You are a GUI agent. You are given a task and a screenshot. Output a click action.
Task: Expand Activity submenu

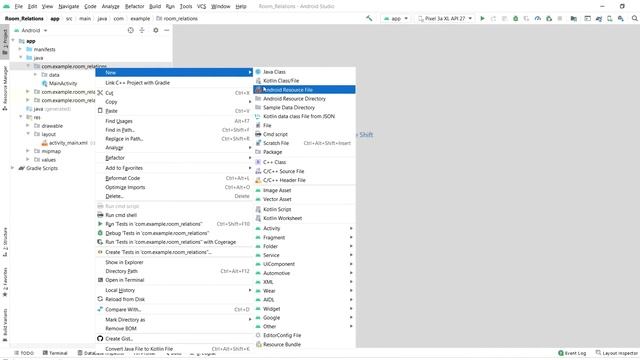coord(304,228)
